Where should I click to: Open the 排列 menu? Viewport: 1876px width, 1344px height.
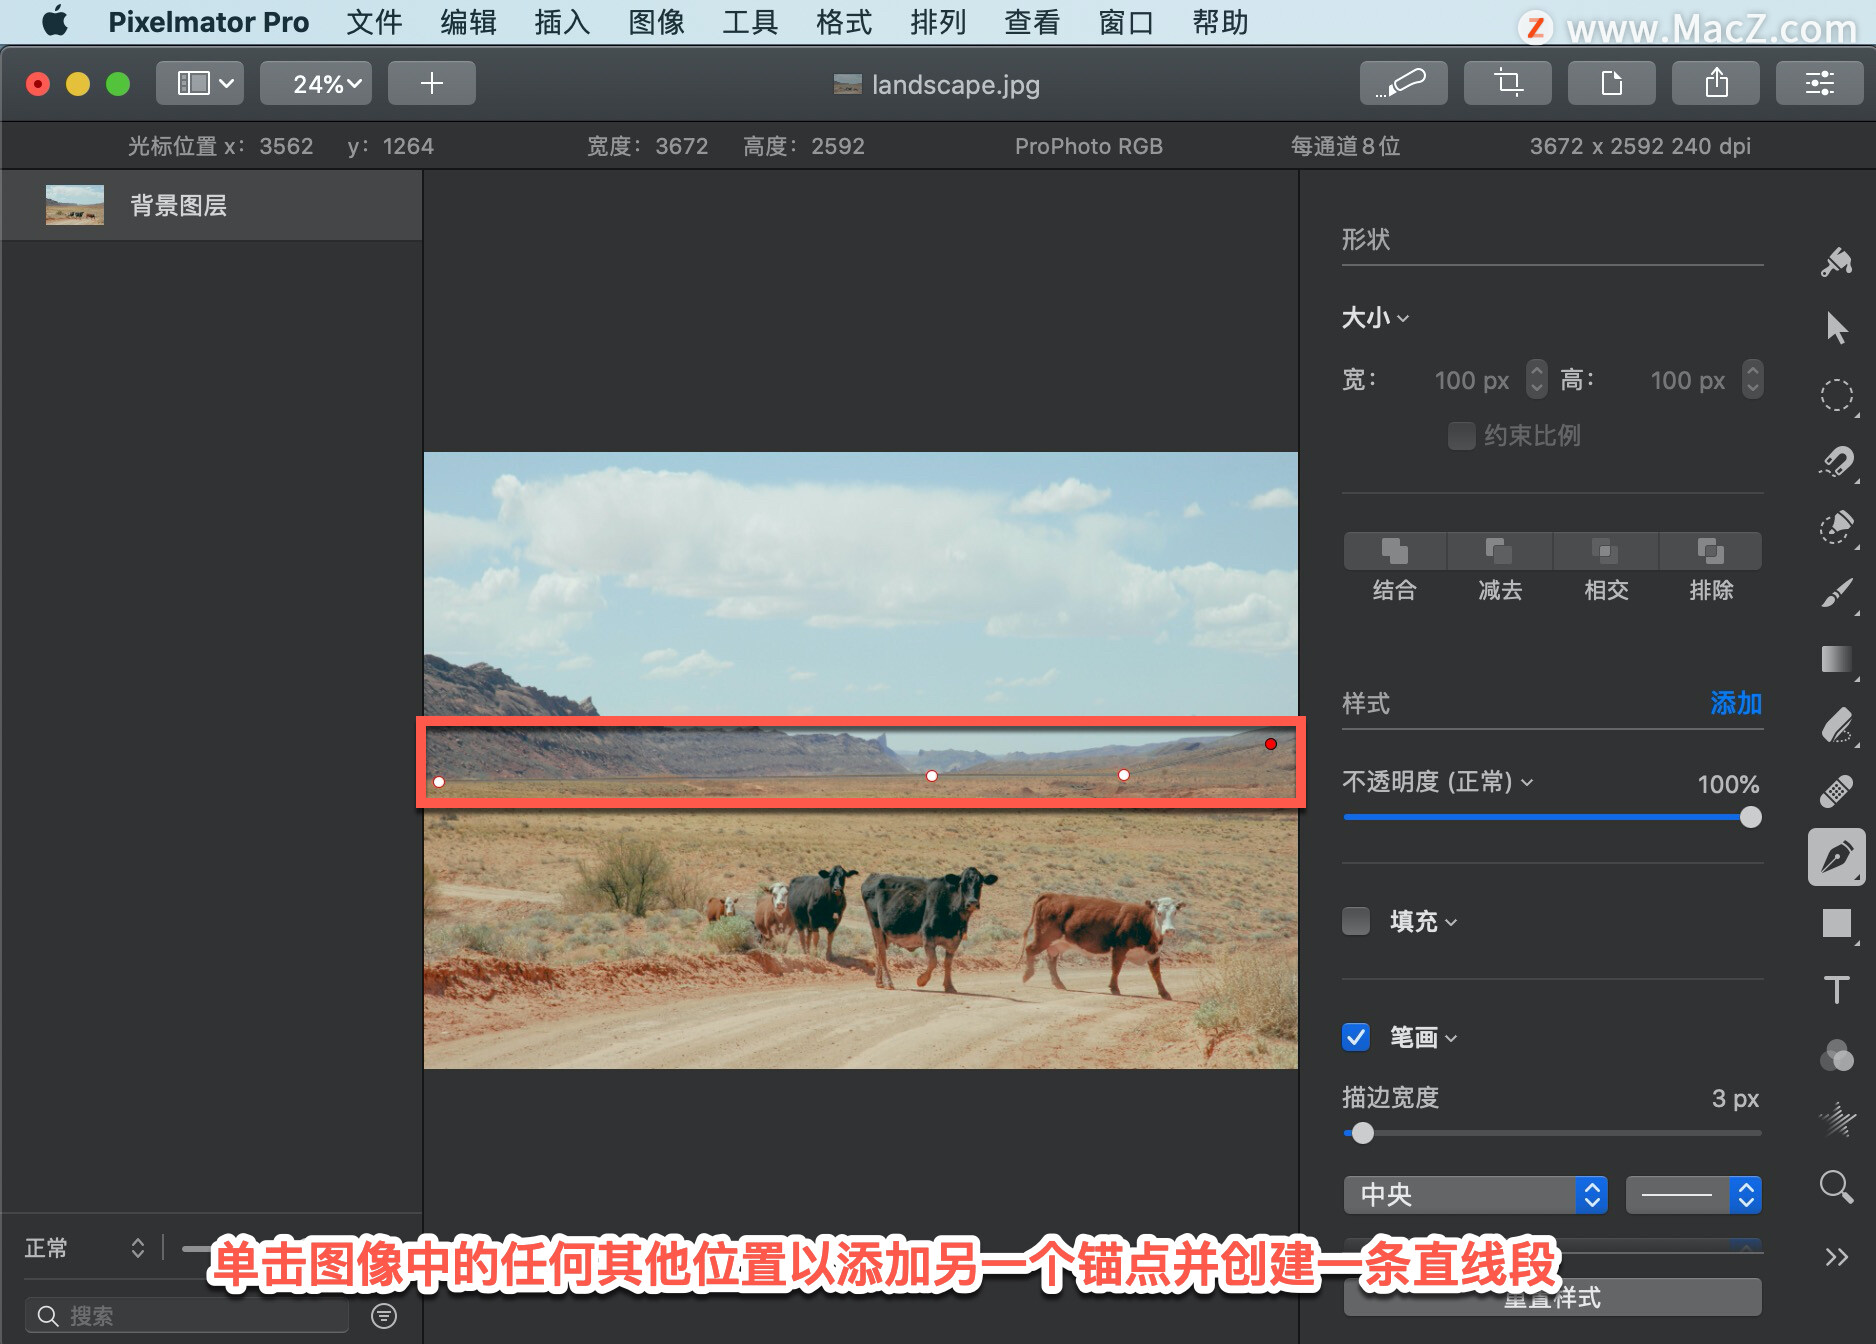tap(938, 22)
